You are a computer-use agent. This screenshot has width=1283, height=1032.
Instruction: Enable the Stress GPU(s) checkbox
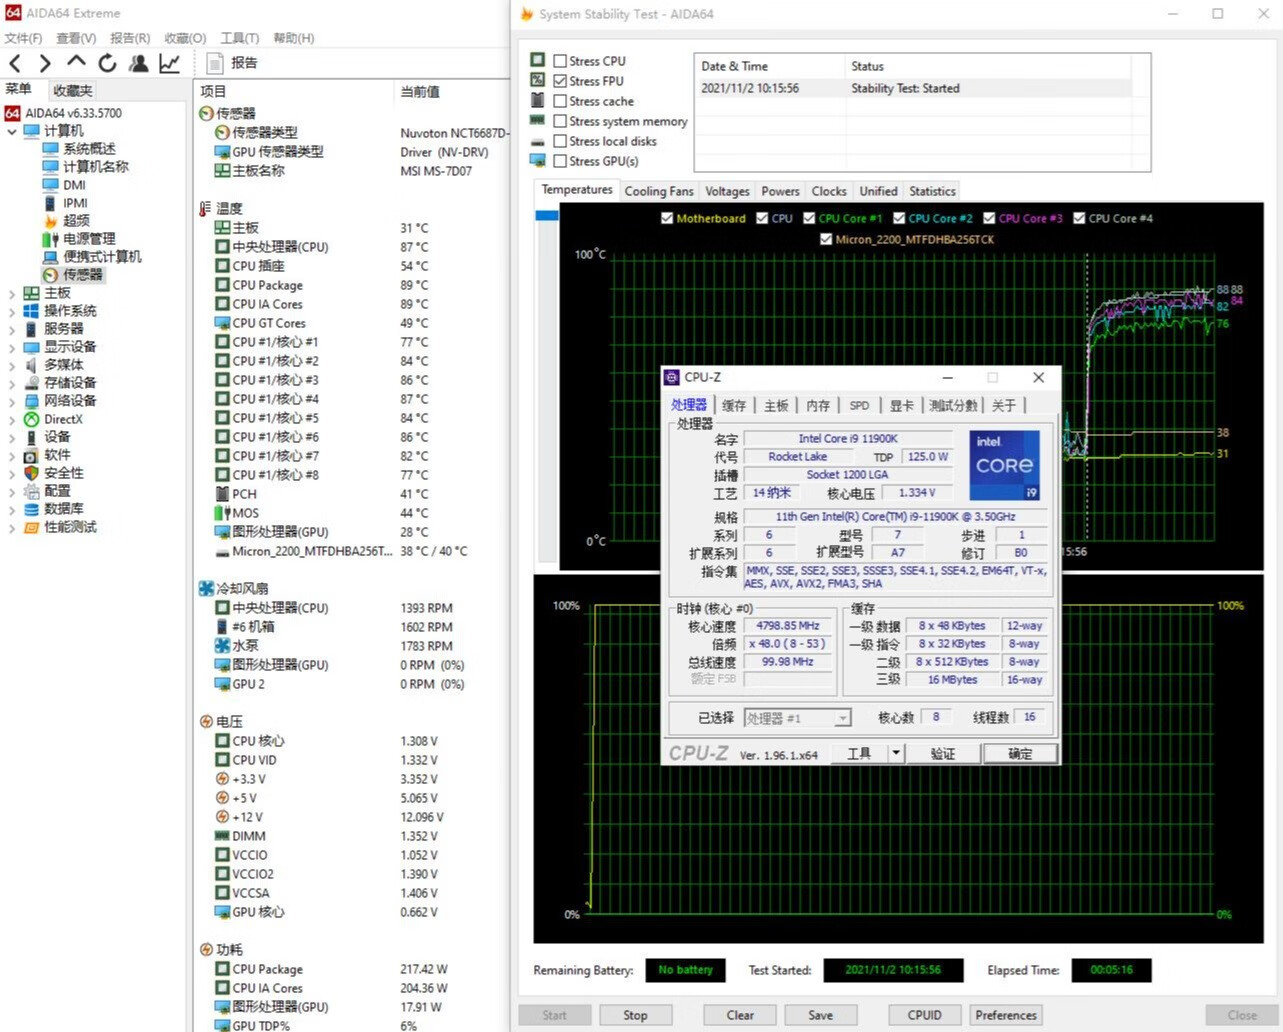(x=560, y=161)
